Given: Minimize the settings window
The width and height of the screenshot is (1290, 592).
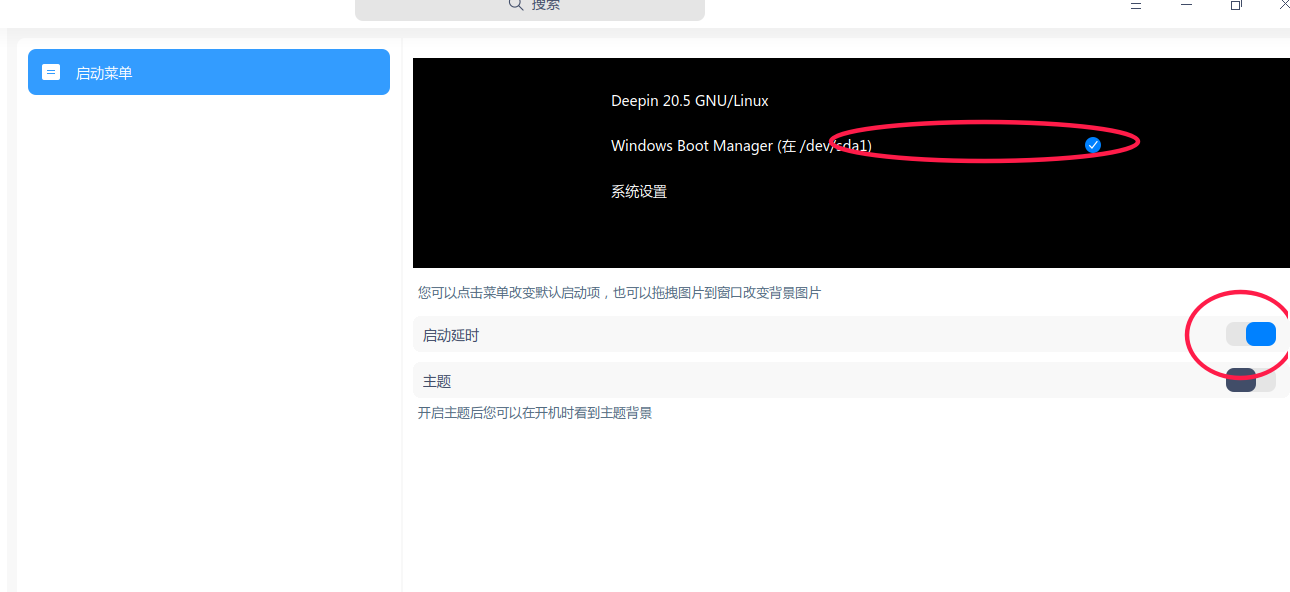Looking at the screenshot, I should 1186,5.
